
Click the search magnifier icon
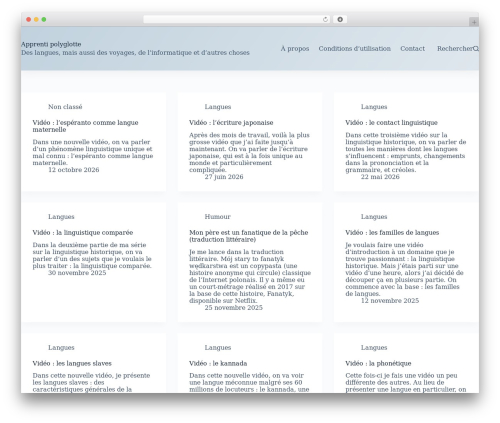(476, 49)
